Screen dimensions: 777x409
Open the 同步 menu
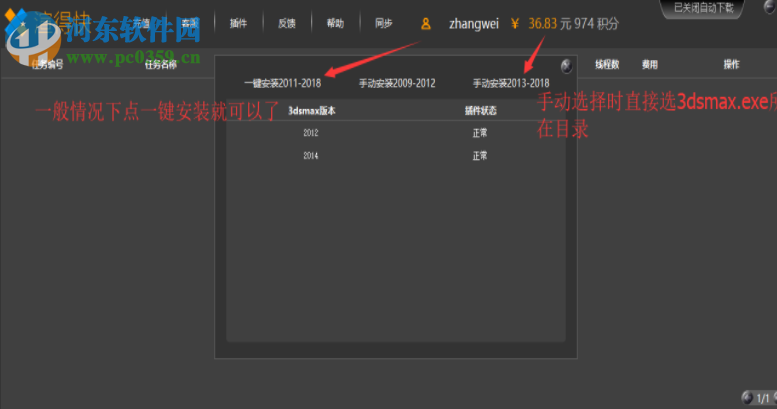click(384, 23)
